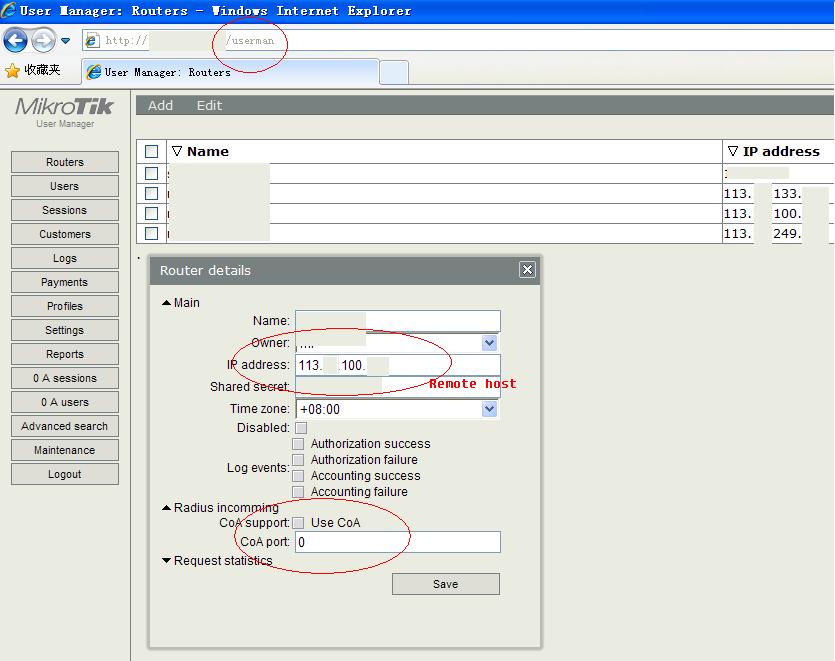Open the Profiles sidebar section

[65, 306]
